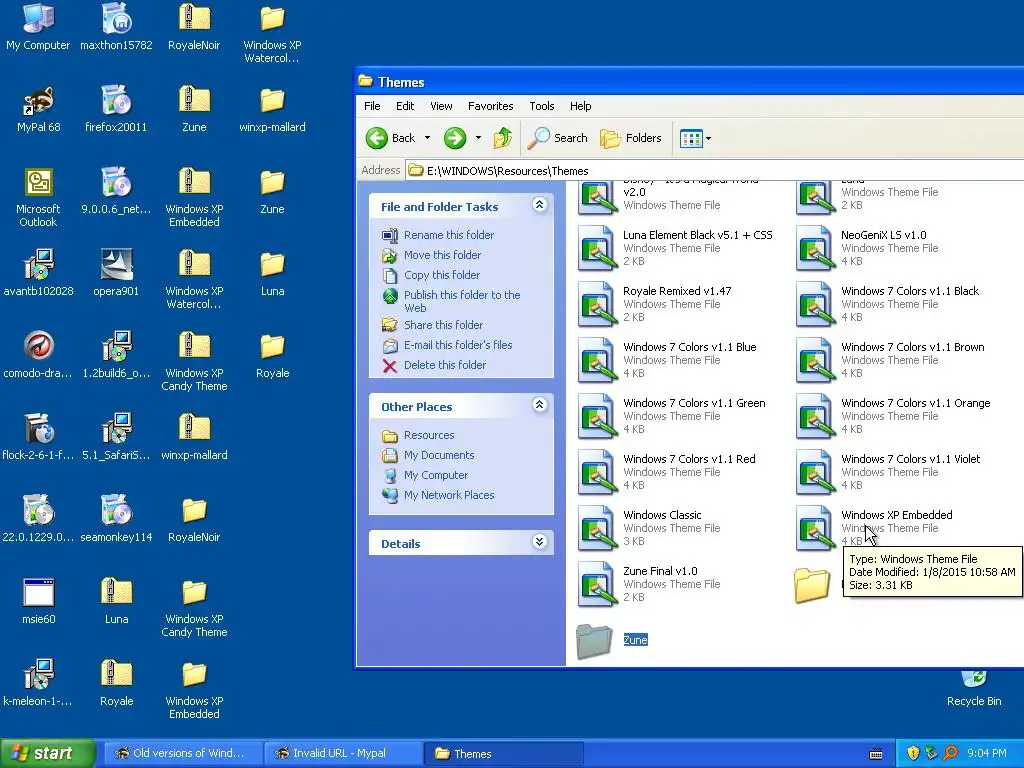Go to My Documents in Other Places
1024x768 pixels.
point(439,455)
